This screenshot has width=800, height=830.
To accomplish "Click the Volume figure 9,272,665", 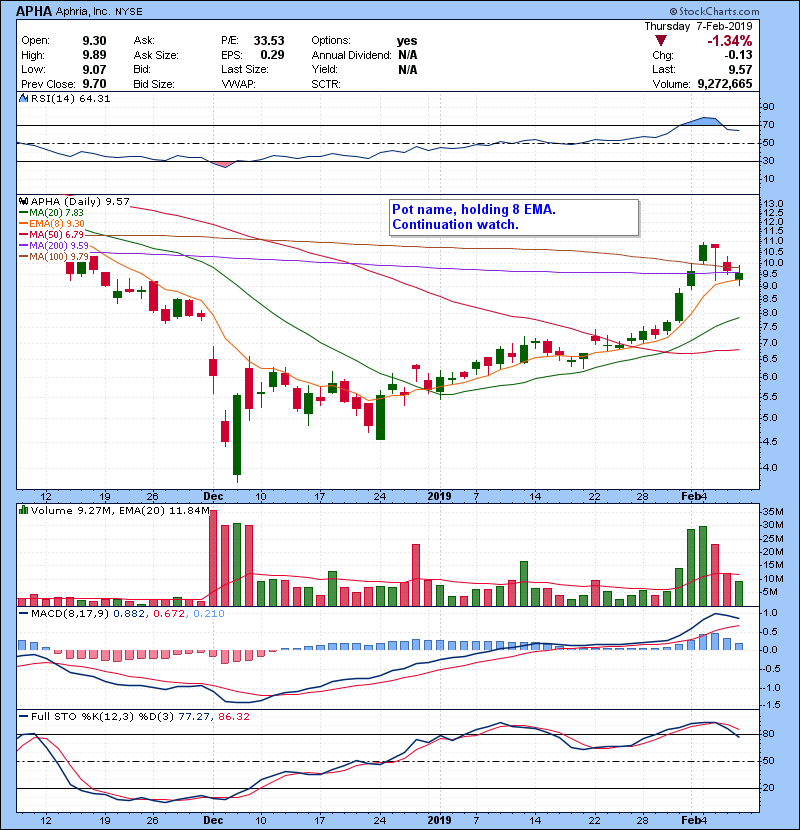I will tap(725, 84).
